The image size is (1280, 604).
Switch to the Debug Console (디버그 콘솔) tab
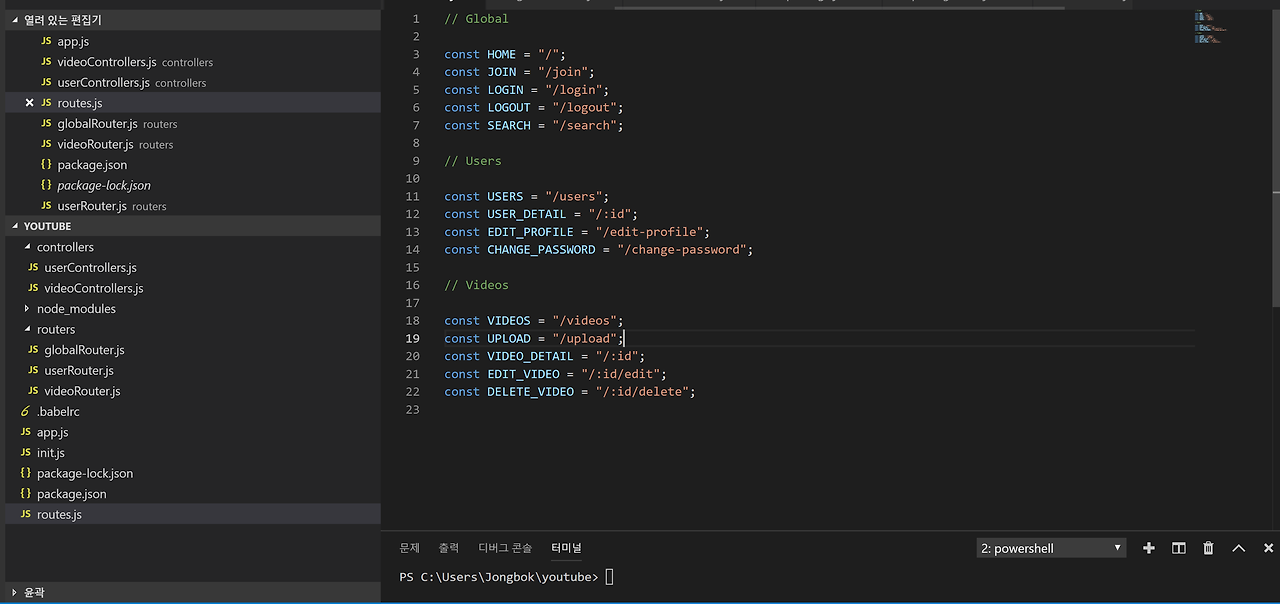point(505,548)
